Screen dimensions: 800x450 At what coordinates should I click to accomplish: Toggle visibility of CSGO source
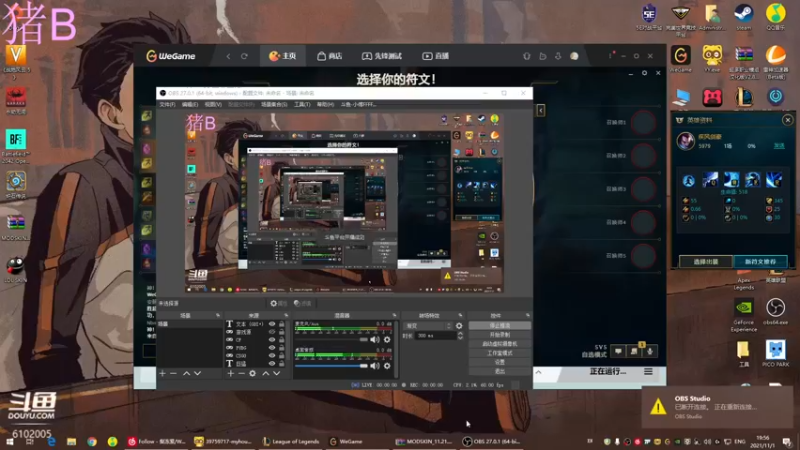point(272,355)
